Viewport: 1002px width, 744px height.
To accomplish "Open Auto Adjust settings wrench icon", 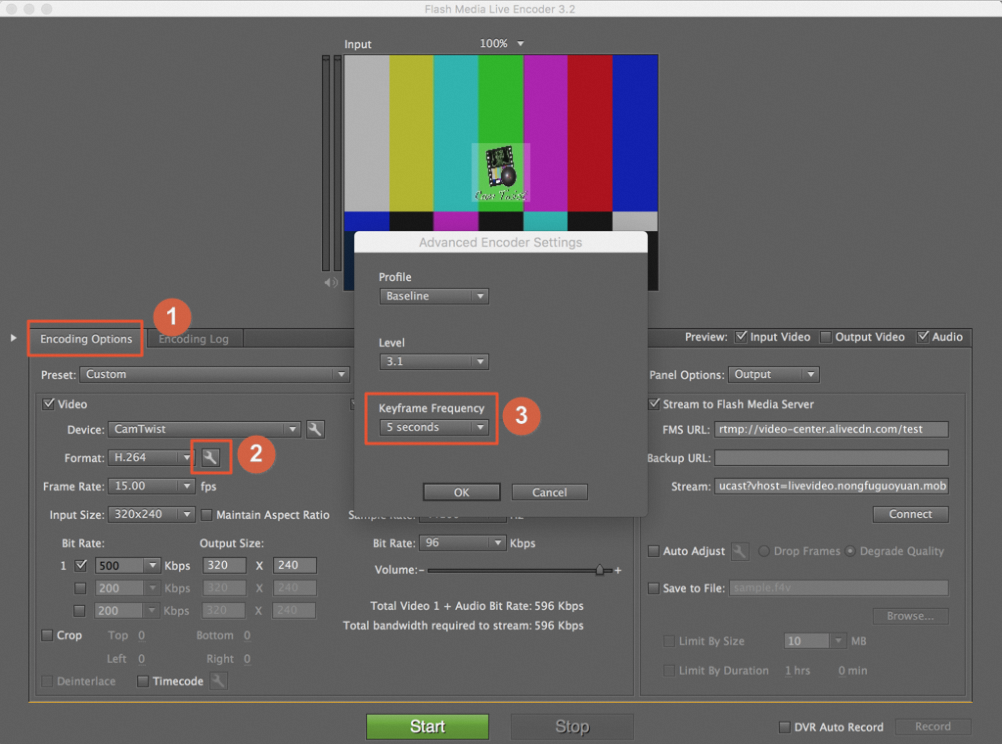I will click(x=740, y=551).
